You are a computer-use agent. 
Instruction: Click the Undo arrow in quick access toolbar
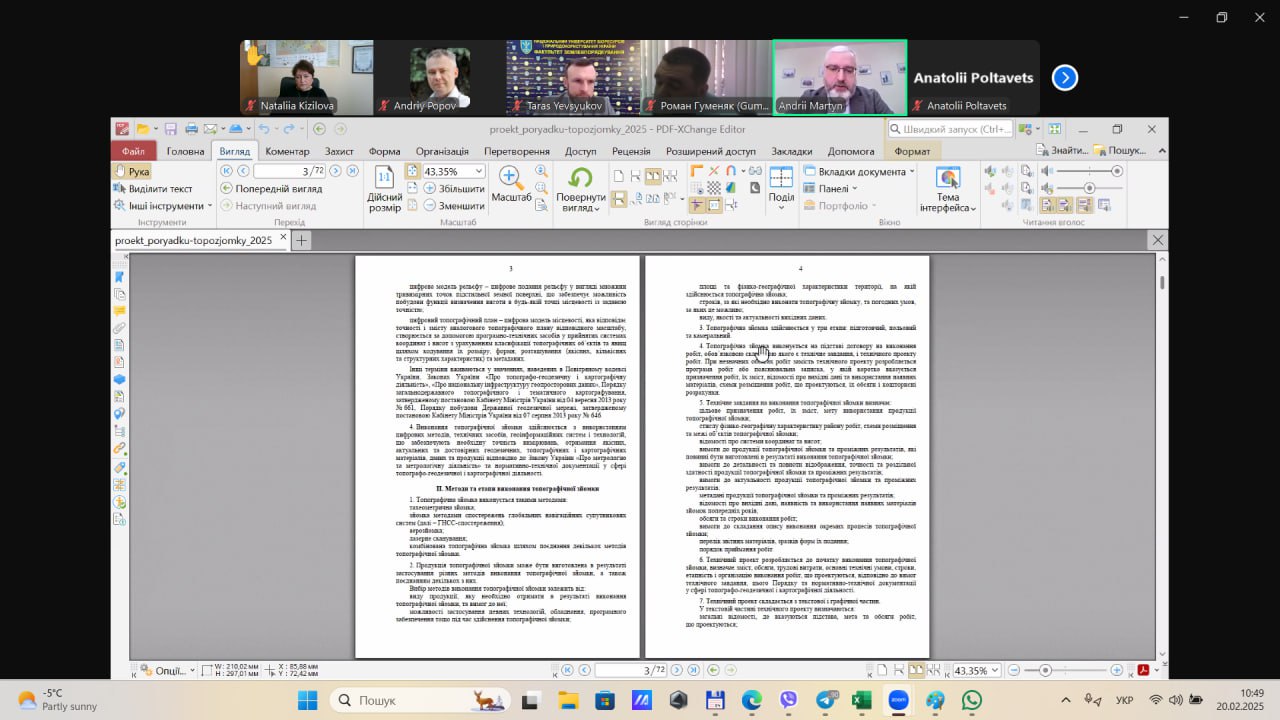[264, 129]
